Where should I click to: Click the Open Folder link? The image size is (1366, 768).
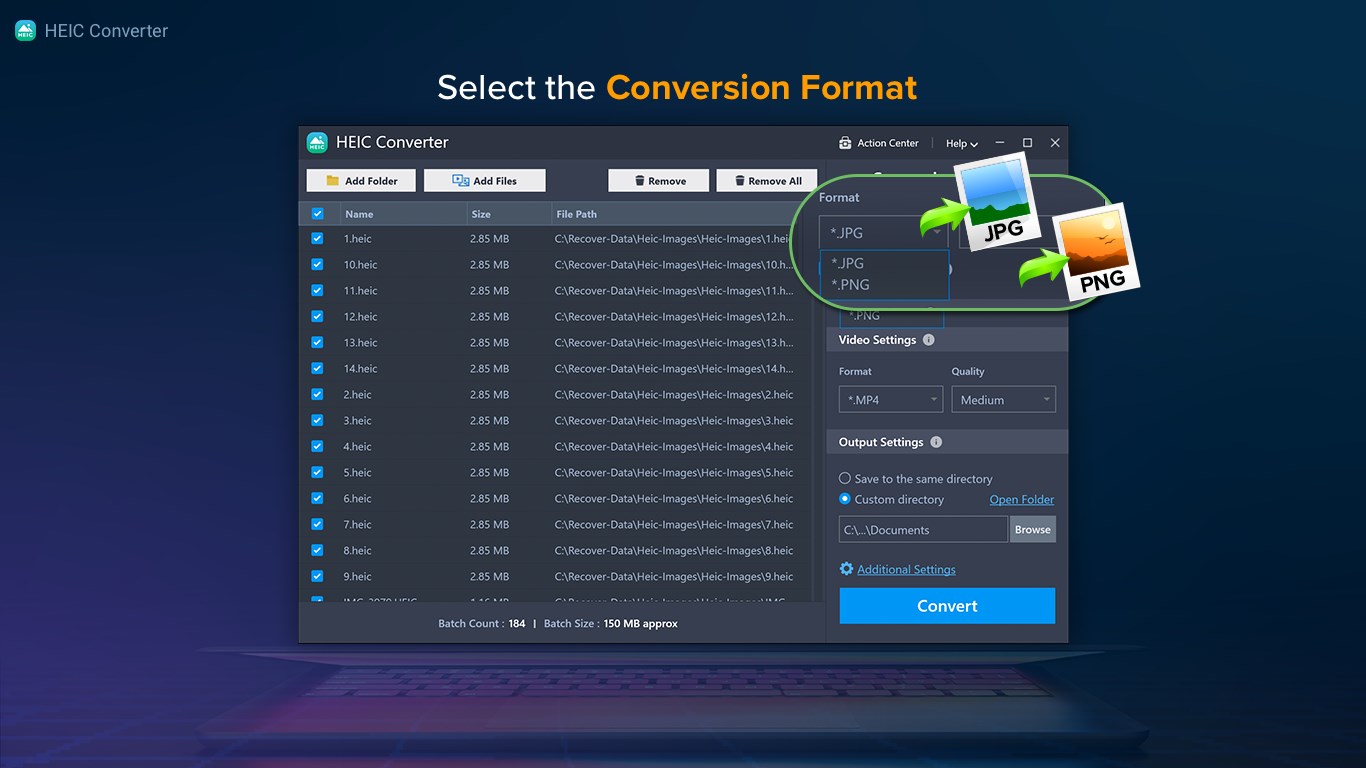click(x=1022, y=500)
